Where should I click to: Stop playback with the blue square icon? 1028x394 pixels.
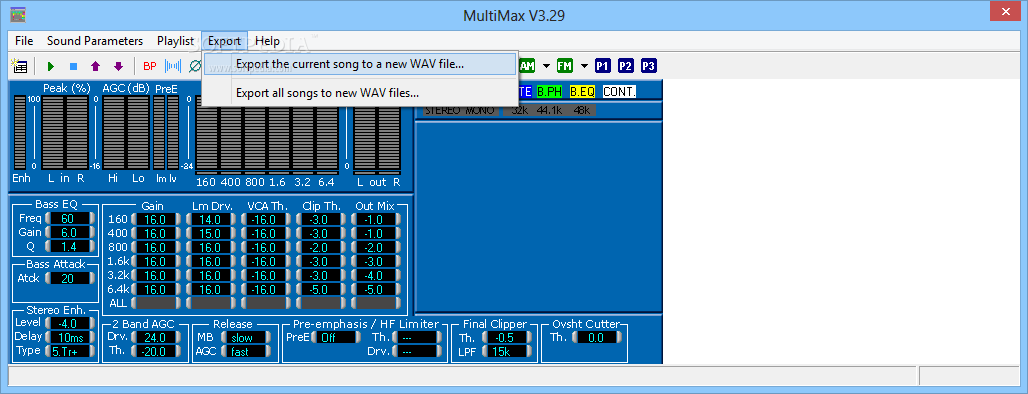(73, 66)
